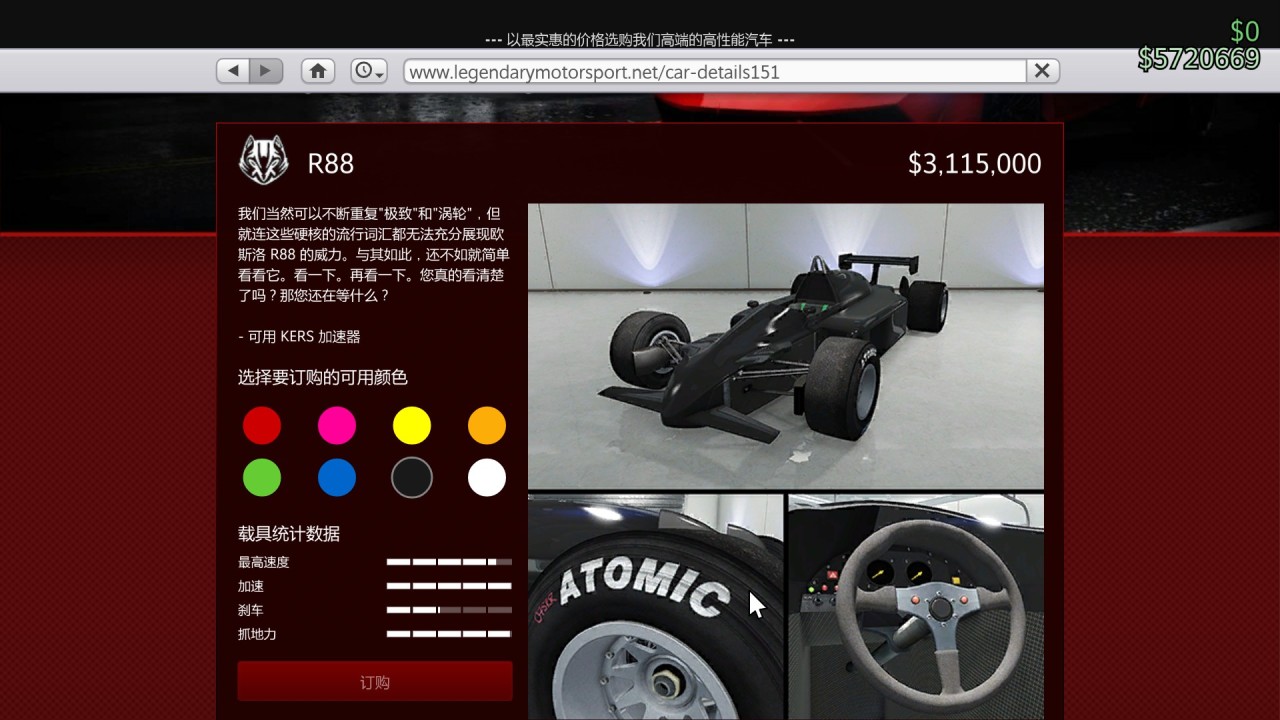Click the 刹车 braking stat bar
This screenshot has height=720, width=1280.
click(449, 610)
